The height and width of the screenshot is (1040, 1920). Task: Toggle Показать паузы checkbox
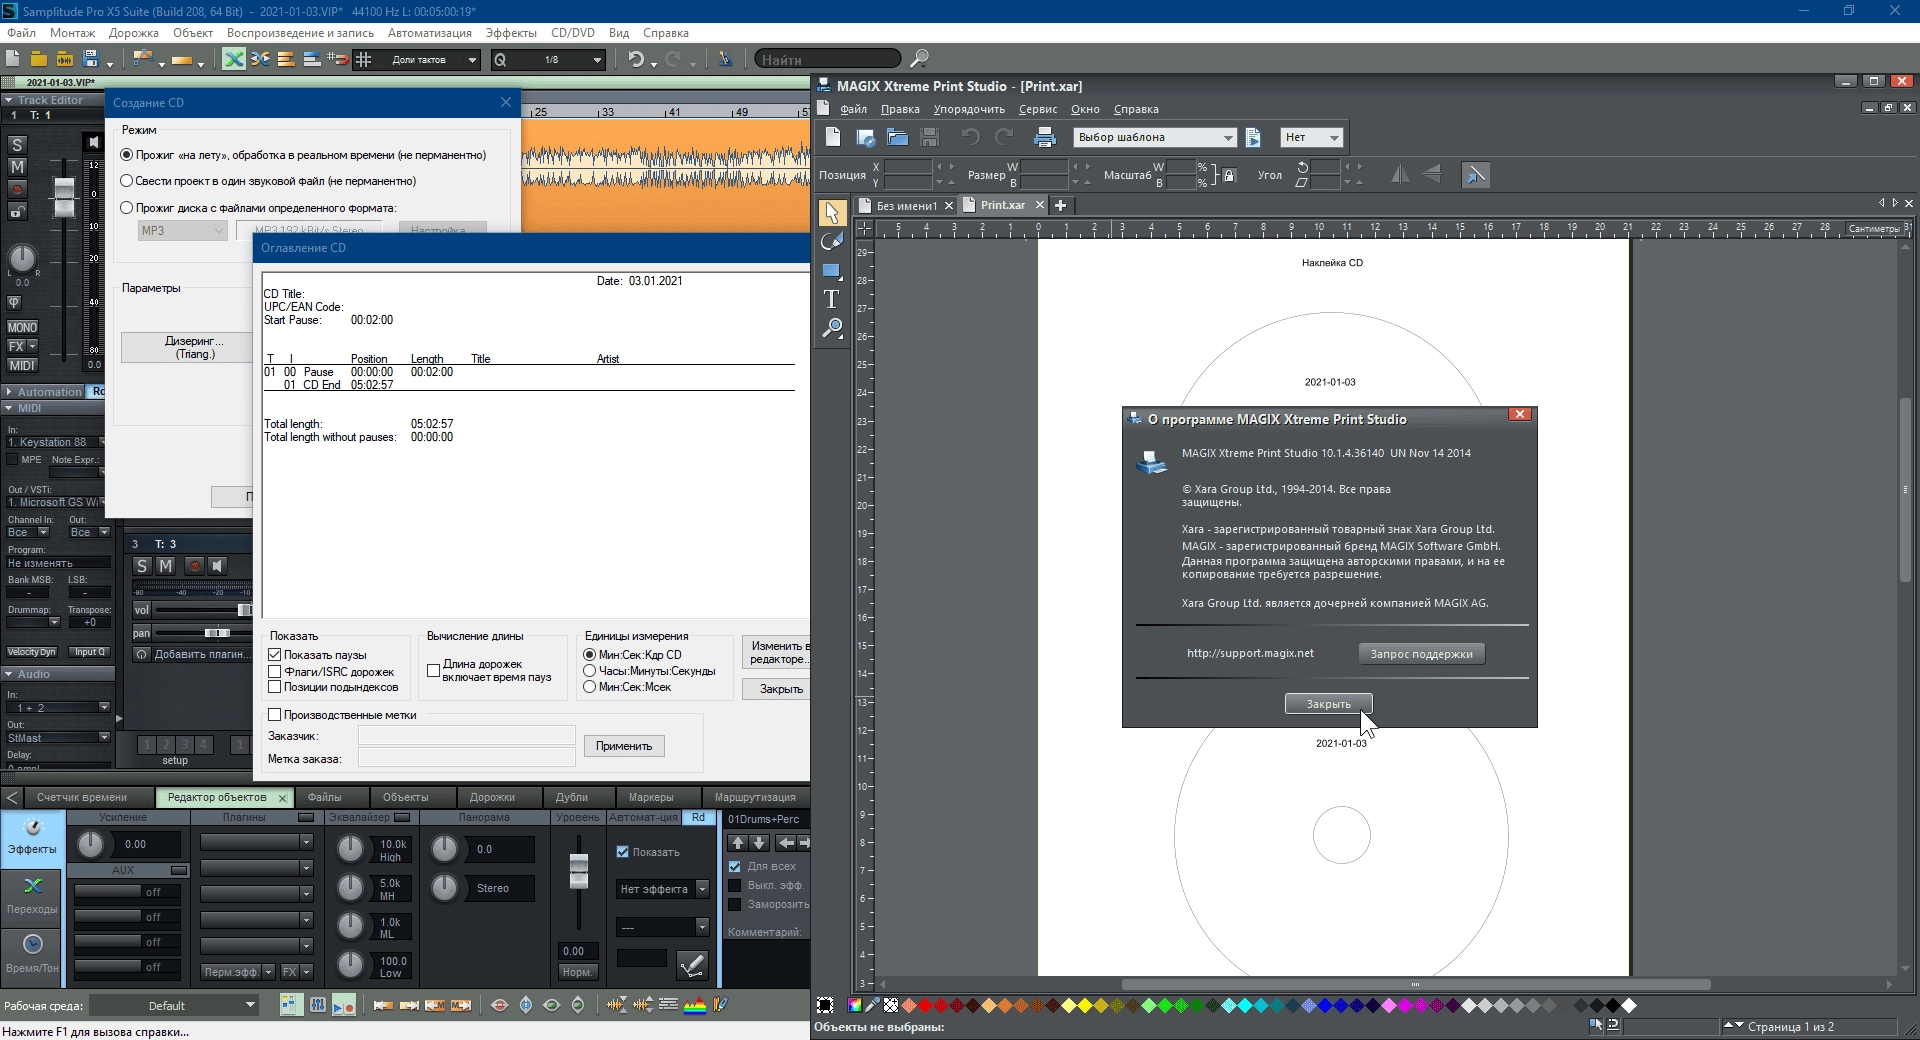coord(275,655)
